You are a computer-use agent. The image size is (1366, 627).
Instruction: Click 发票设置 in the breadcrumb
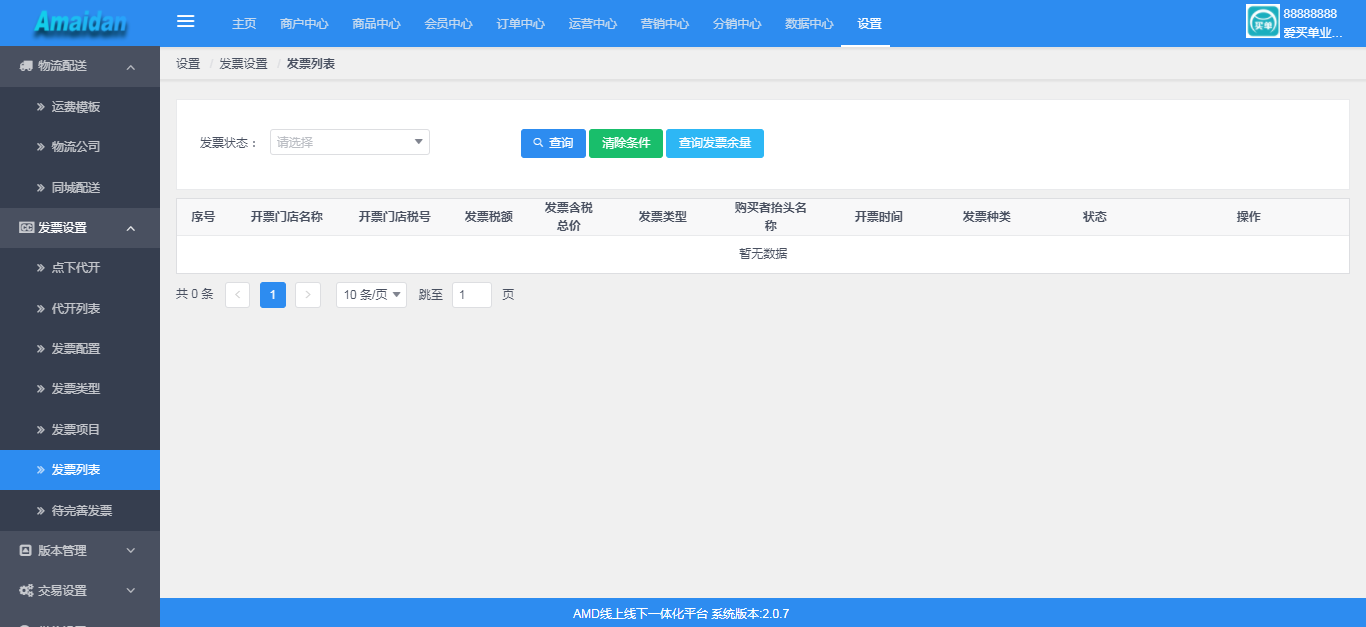[x=243, y=64]
